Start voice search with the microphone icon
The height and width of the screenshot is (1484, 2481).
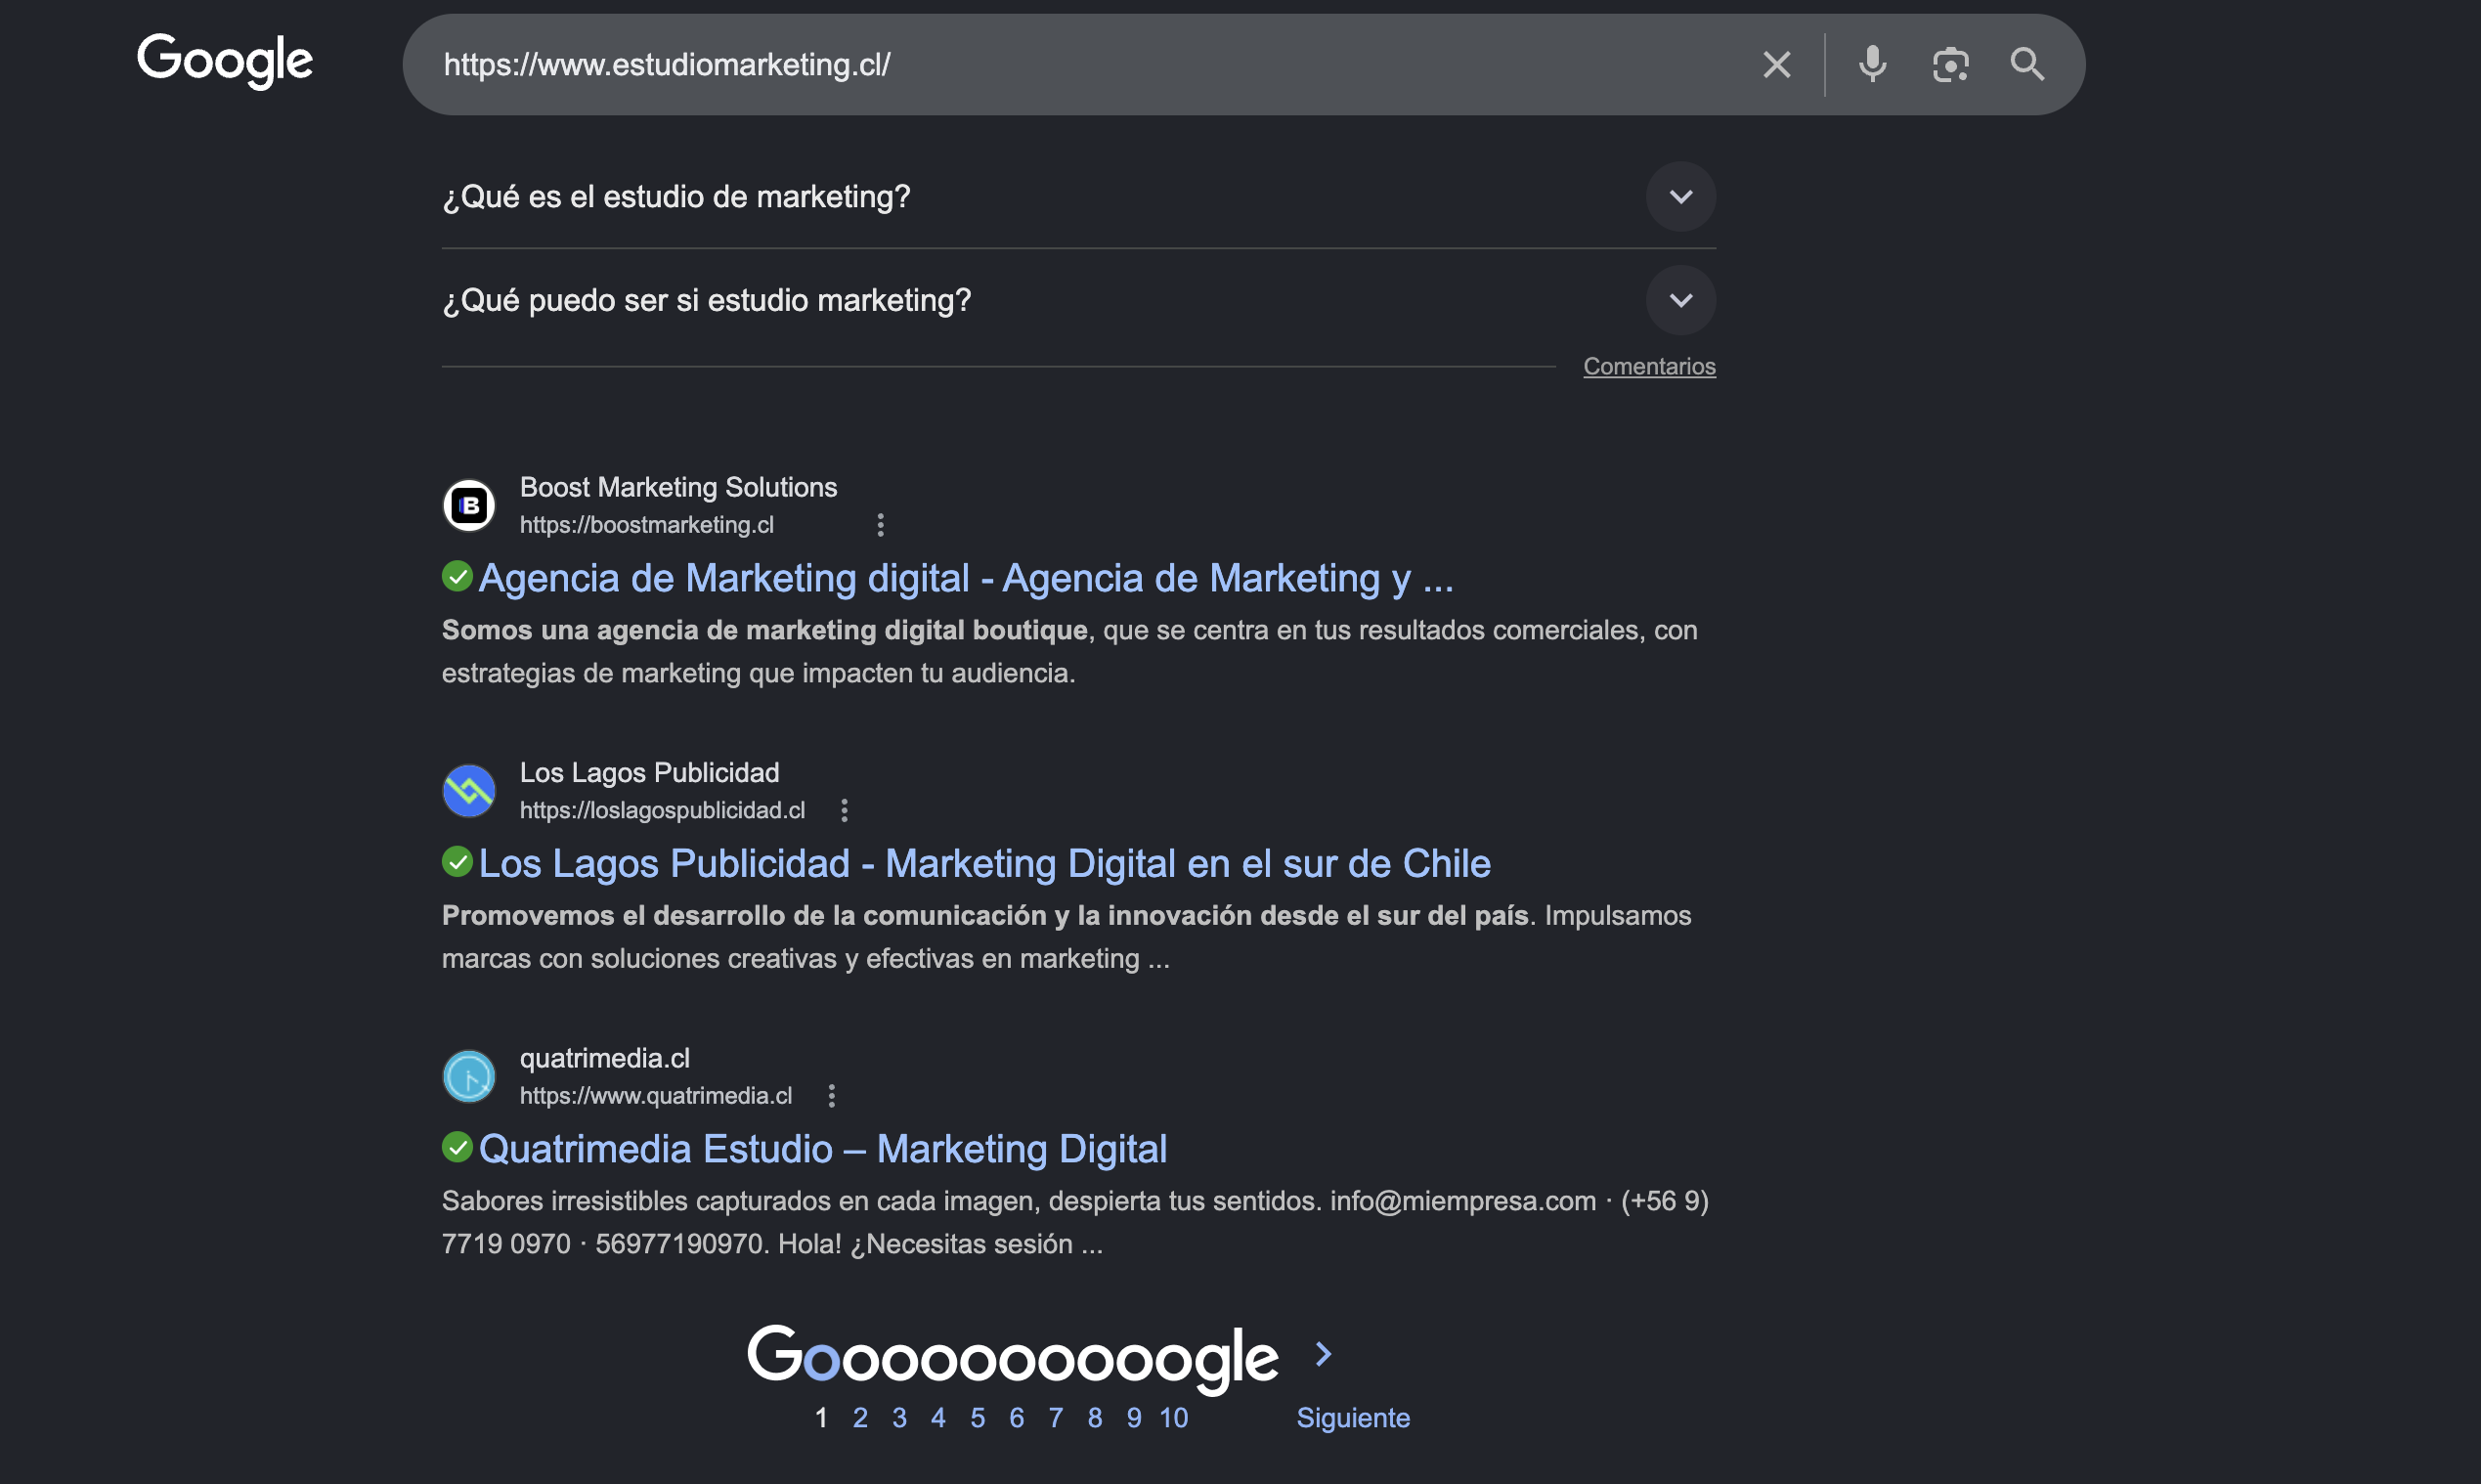click(x=1872, y=64)
